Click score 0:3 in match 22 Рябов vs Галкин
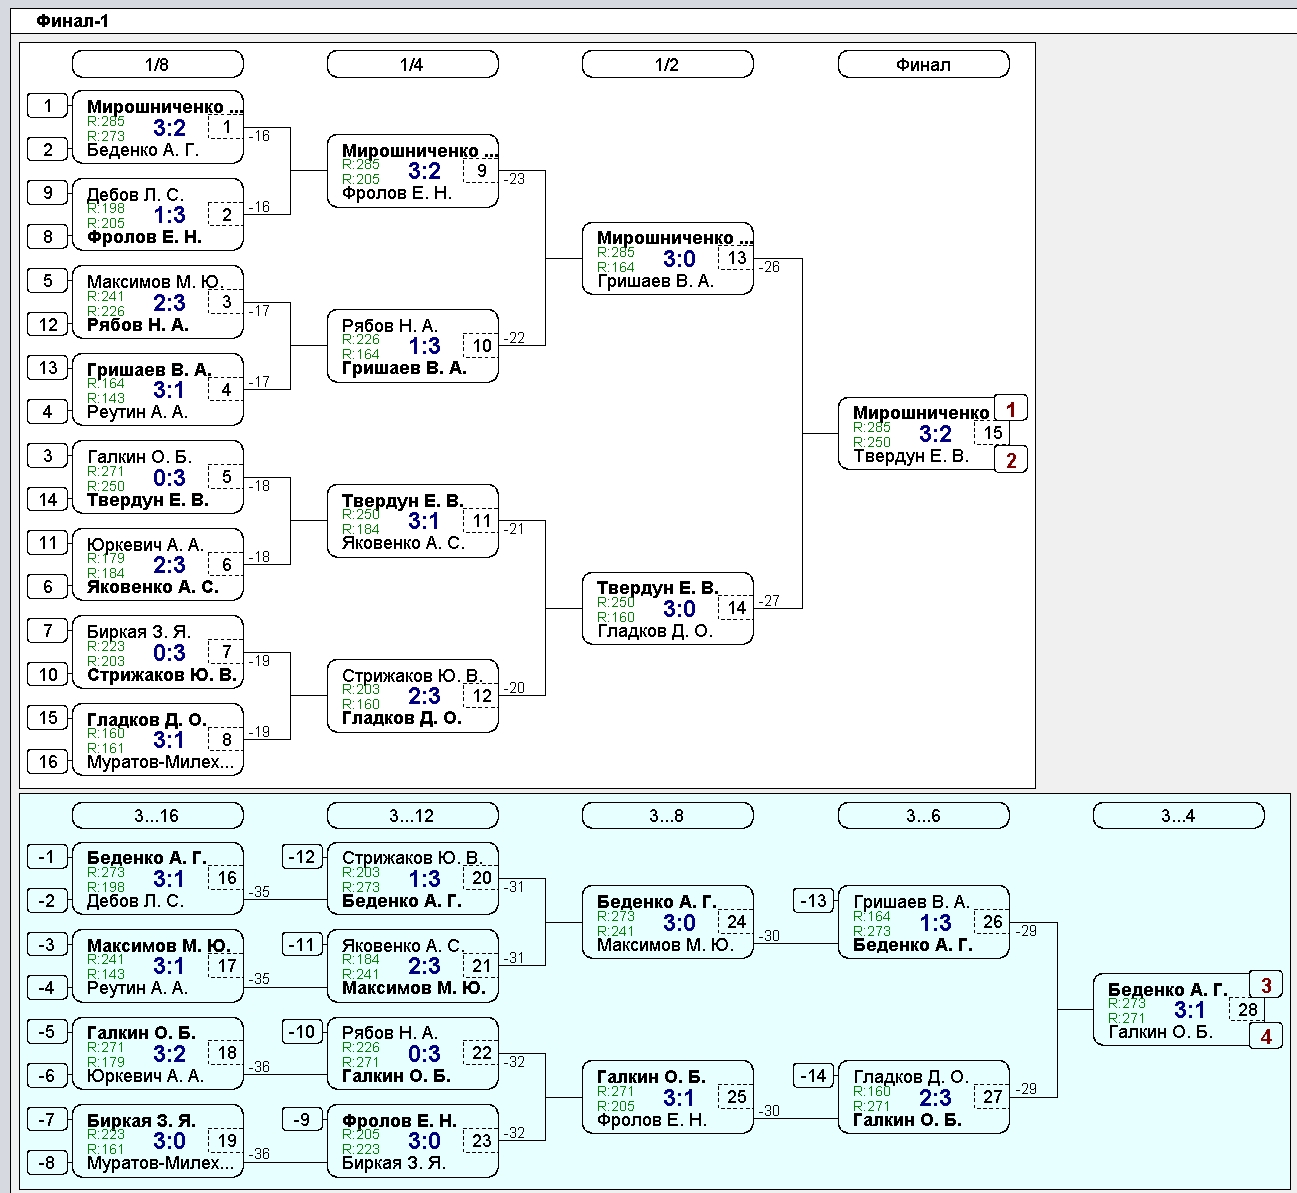The width and height of the screenshot is (1297, 1193). (424, 1054)
